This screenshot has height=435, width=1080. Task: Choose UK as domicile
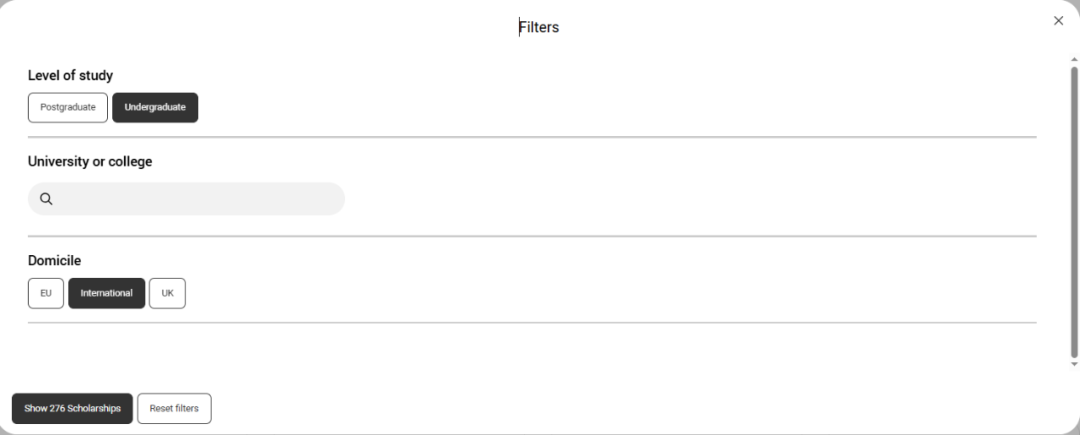click(167, 293)
